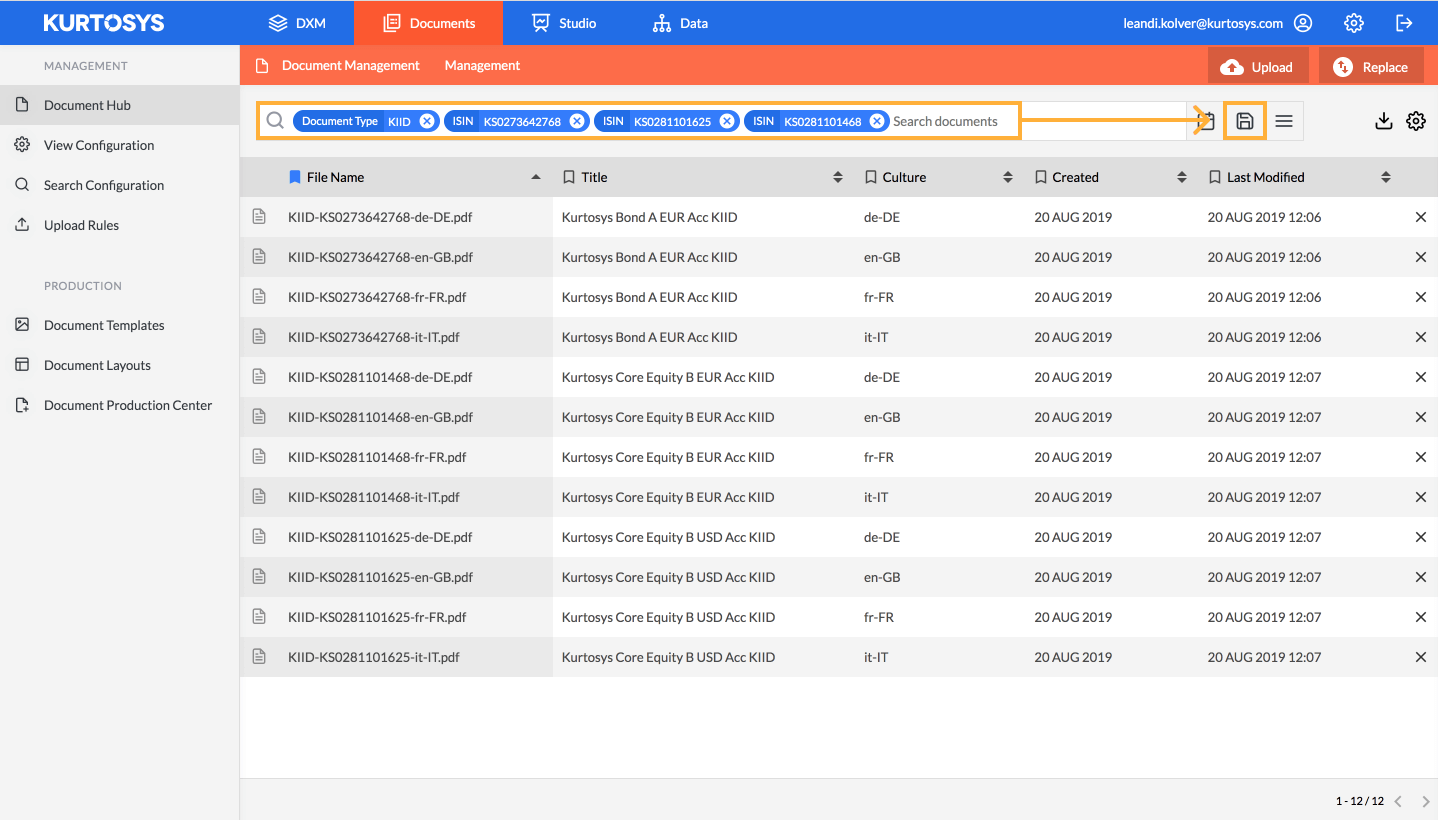Open the hamburger list menu icon
Screen dimensions: 1438x820
tap(1284, 121)
